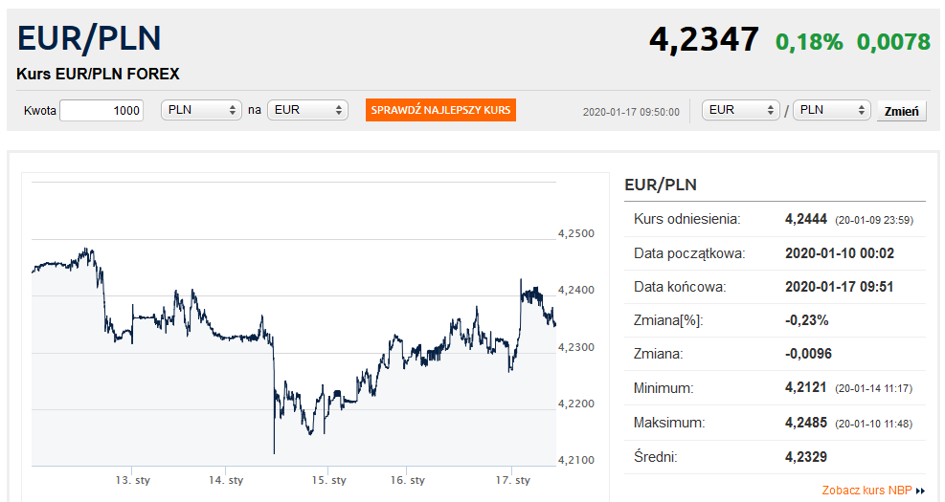Open the Zobacz kurs NBP link
945x502 pixels.
tap(867, 491)
